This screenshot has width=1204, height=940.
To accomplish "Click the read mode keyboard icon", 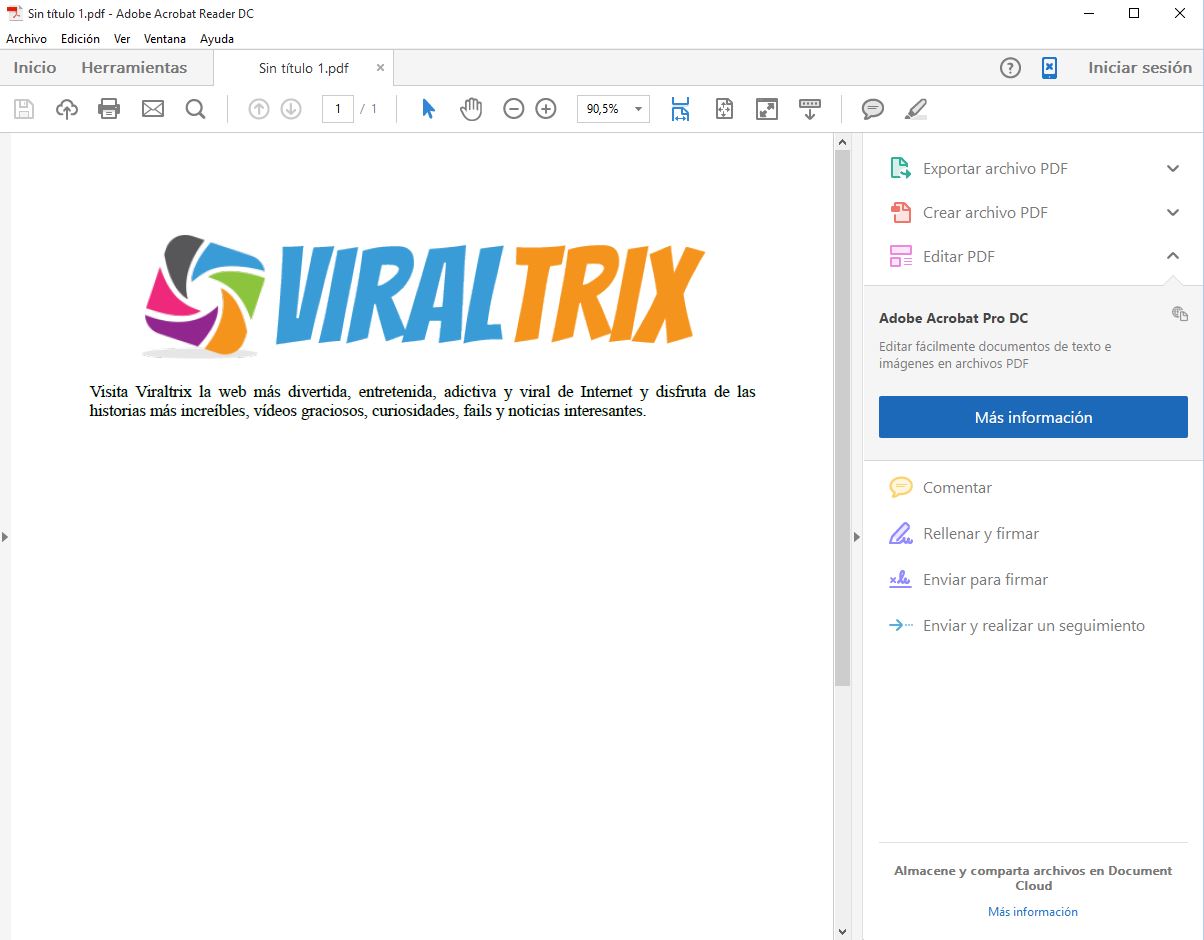I will 810,109.
